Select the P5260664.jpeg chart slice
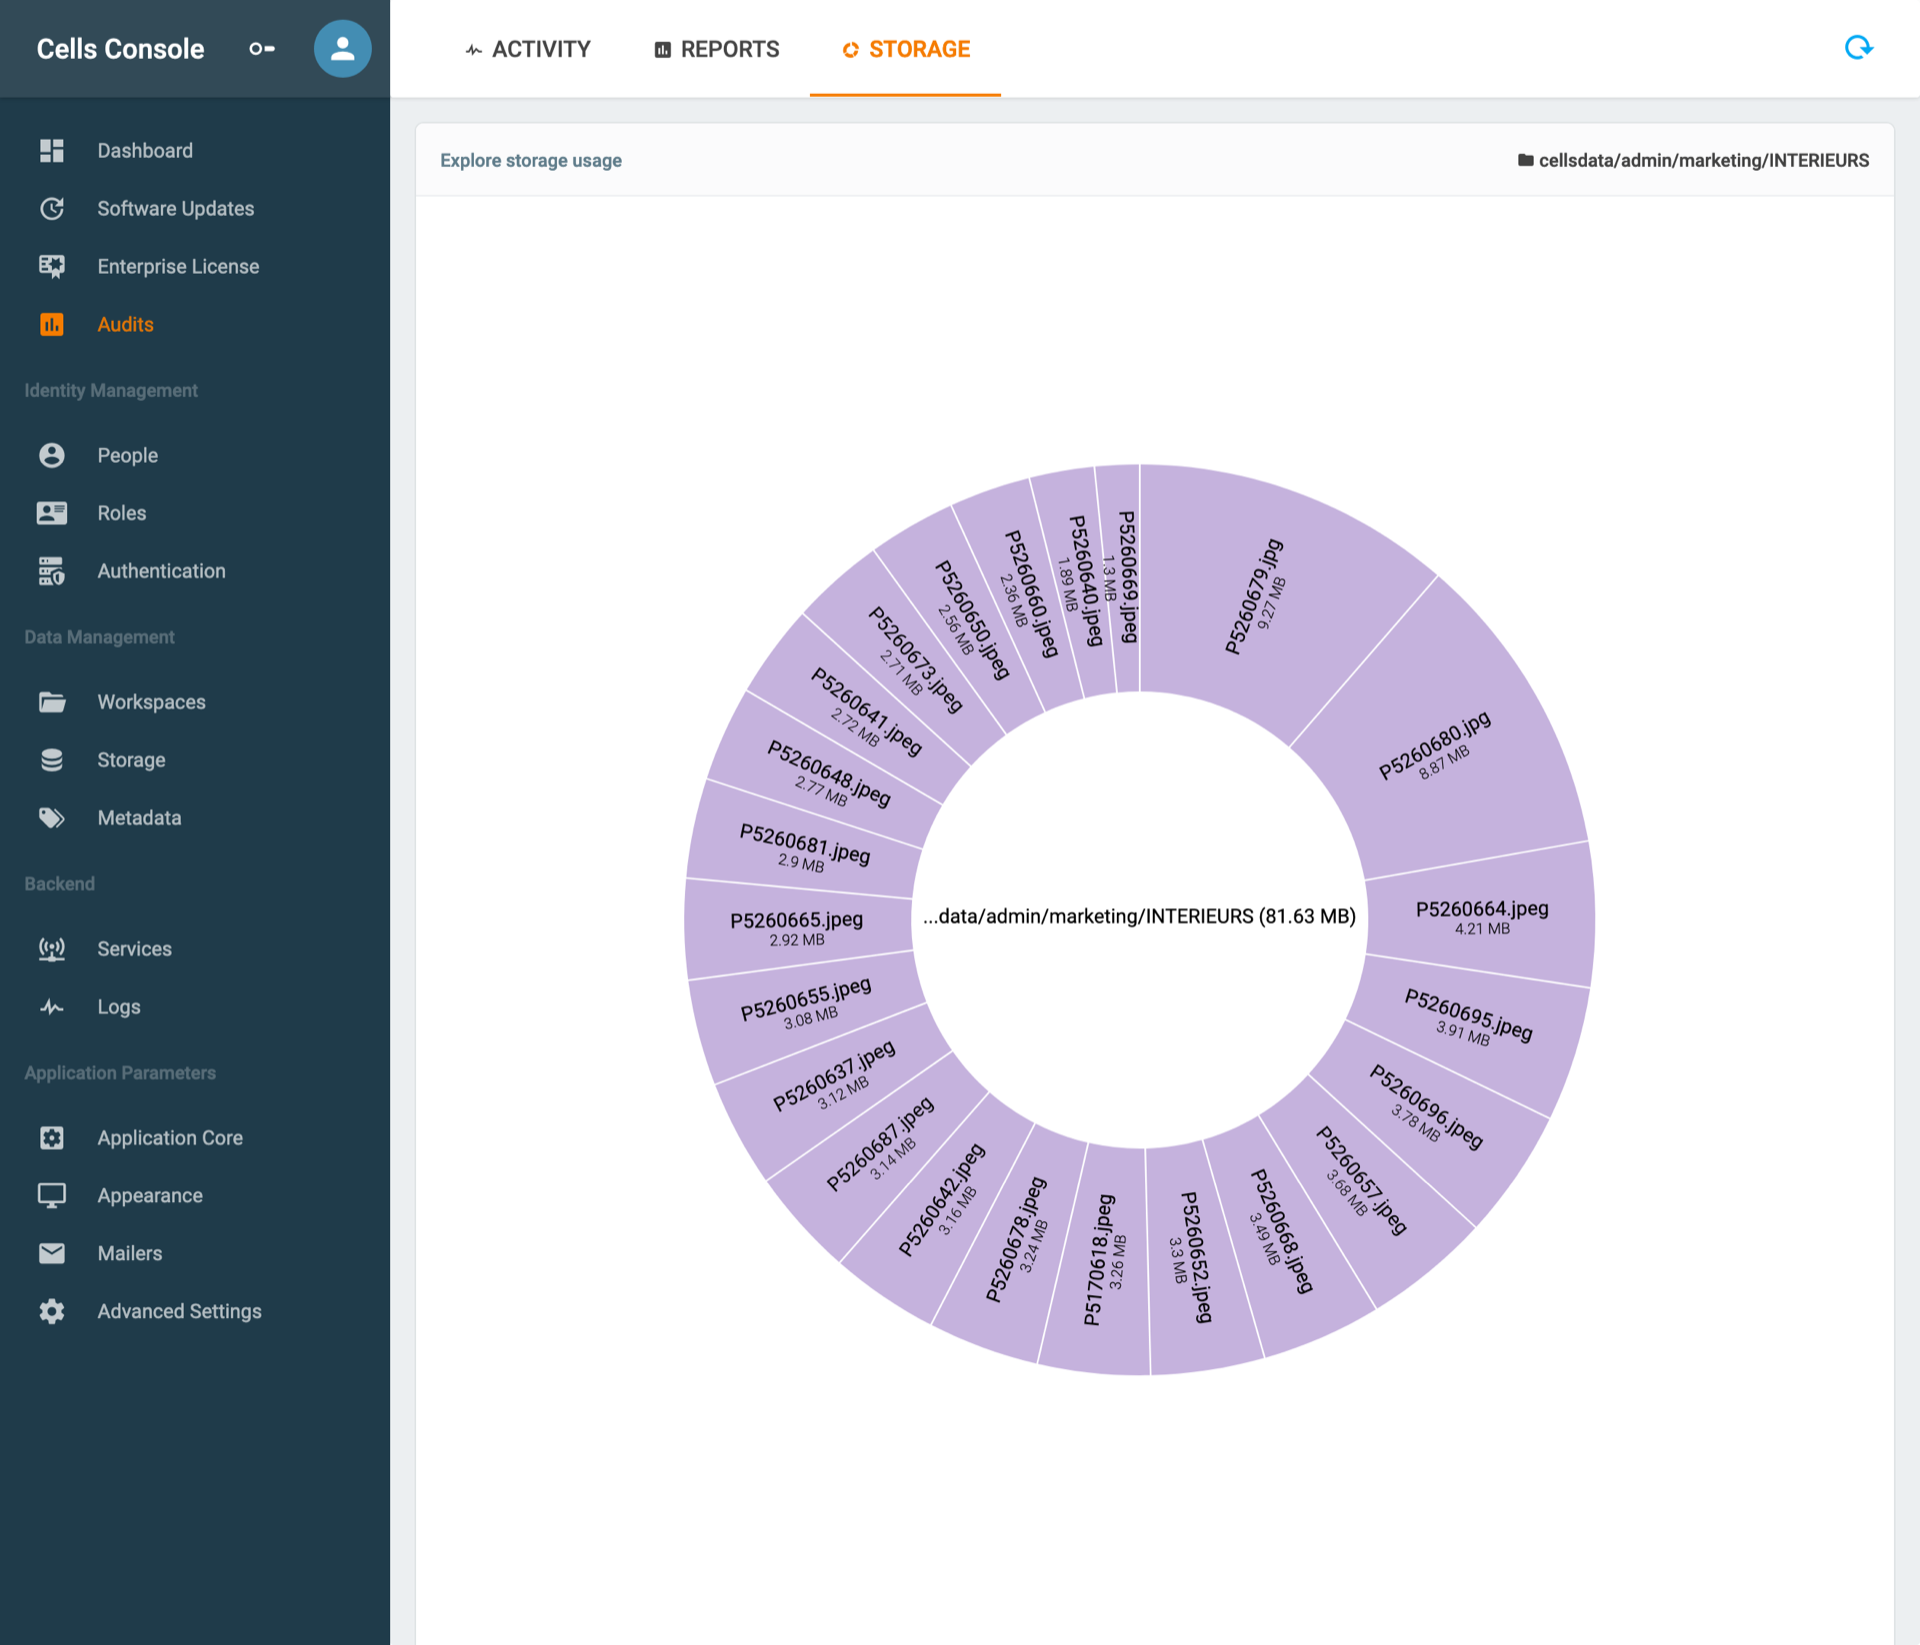Viewport: 1920px width, 1645px height. [x=1482, y=916]
